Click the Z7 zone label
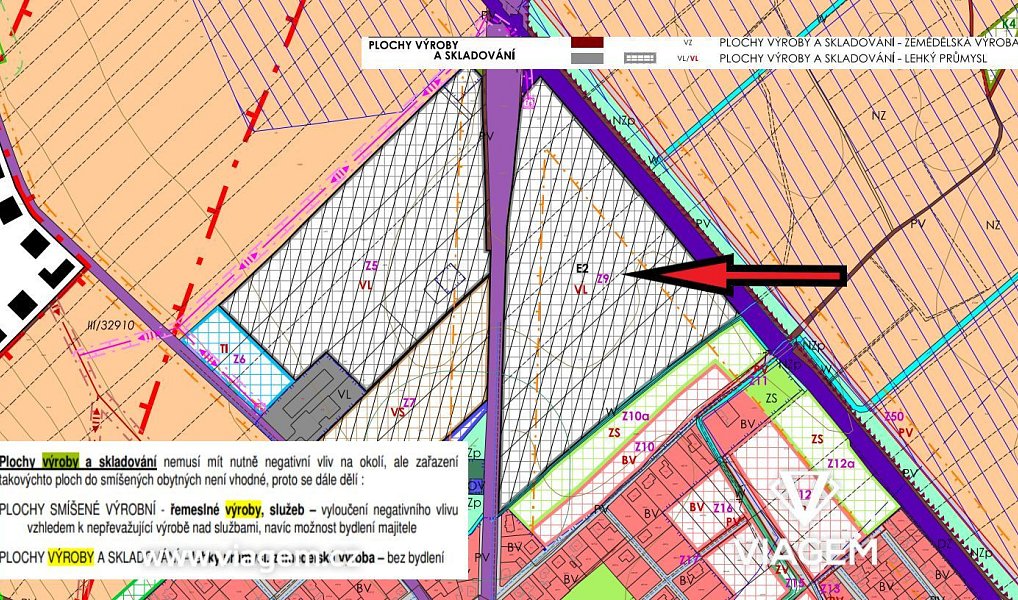Screen dimensions: 1018x600 coord(408,402)
